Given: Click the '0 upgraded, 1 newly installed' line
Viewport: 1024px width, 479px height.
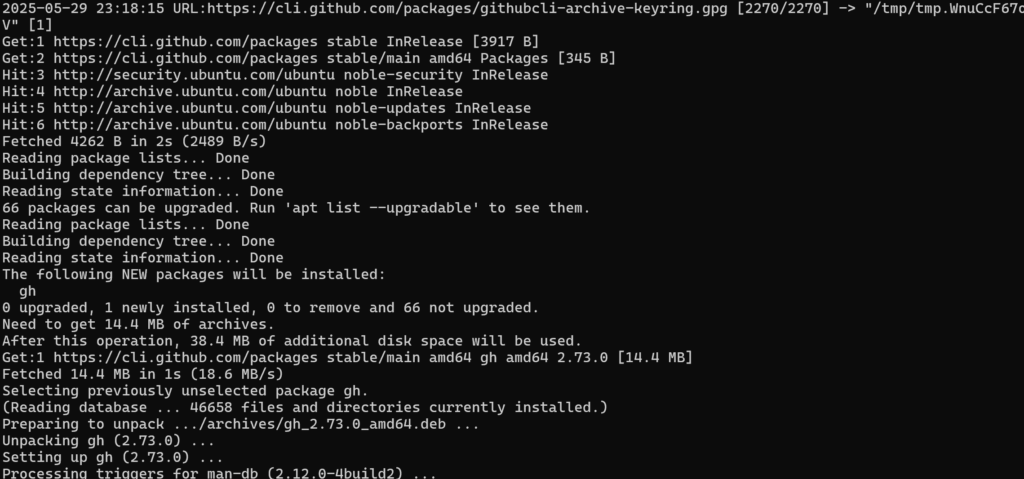Looking at the screenshot, I should click(x=270, y=307).
